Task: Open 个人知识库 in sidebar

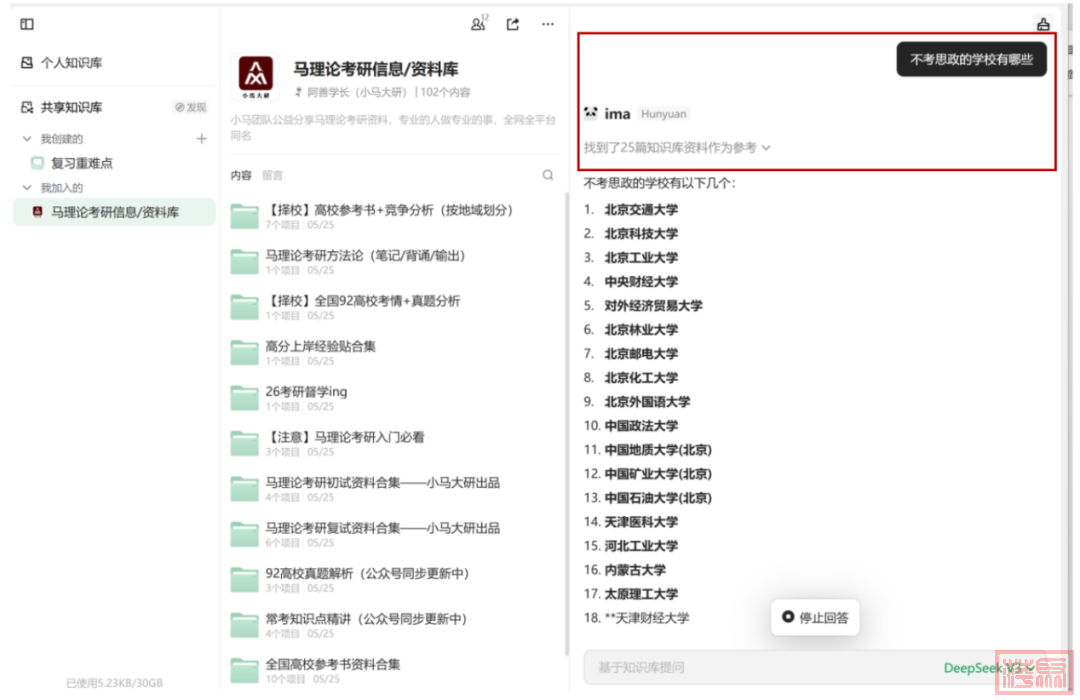Action: pyautogui.click(x=62, y=63)
